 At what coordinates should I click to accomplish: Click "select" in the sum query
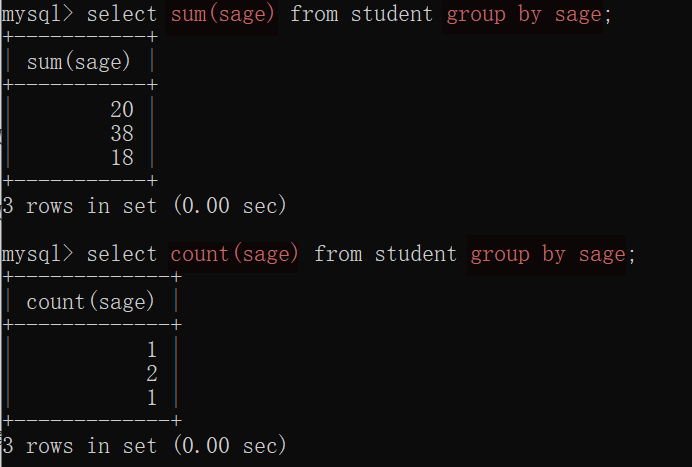[122, 15]
